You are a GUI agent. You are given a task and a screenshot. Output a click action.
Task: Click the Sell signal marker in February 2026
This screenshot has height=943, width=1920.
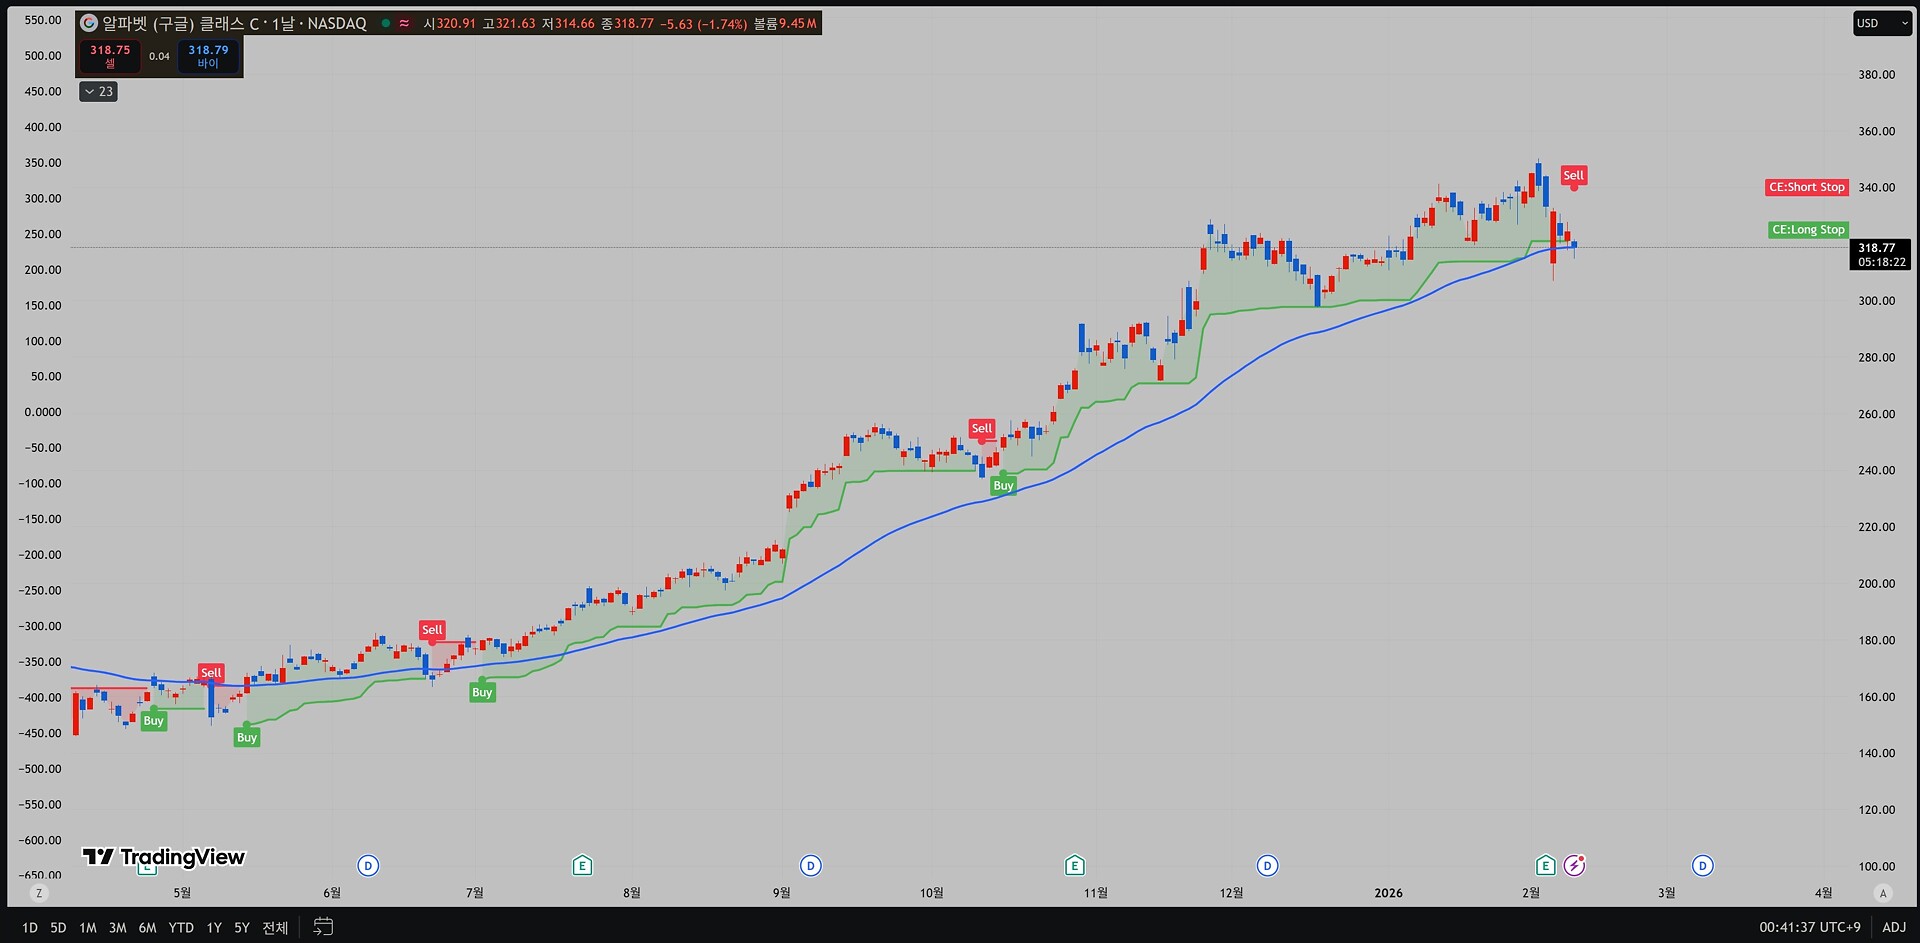(1573, 175)
